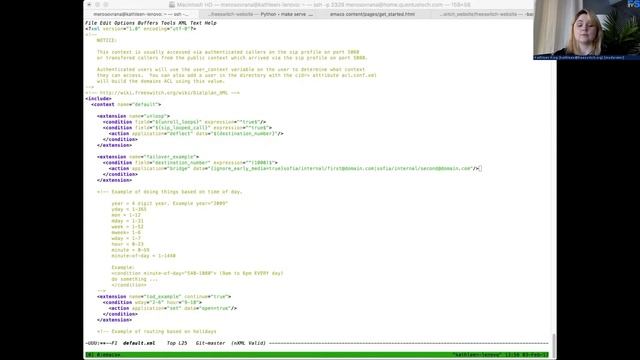This screenshot has height=360, width=640.
Task: Click the minute-of-day = 1-1440 comment line
Action: point(144,256)
